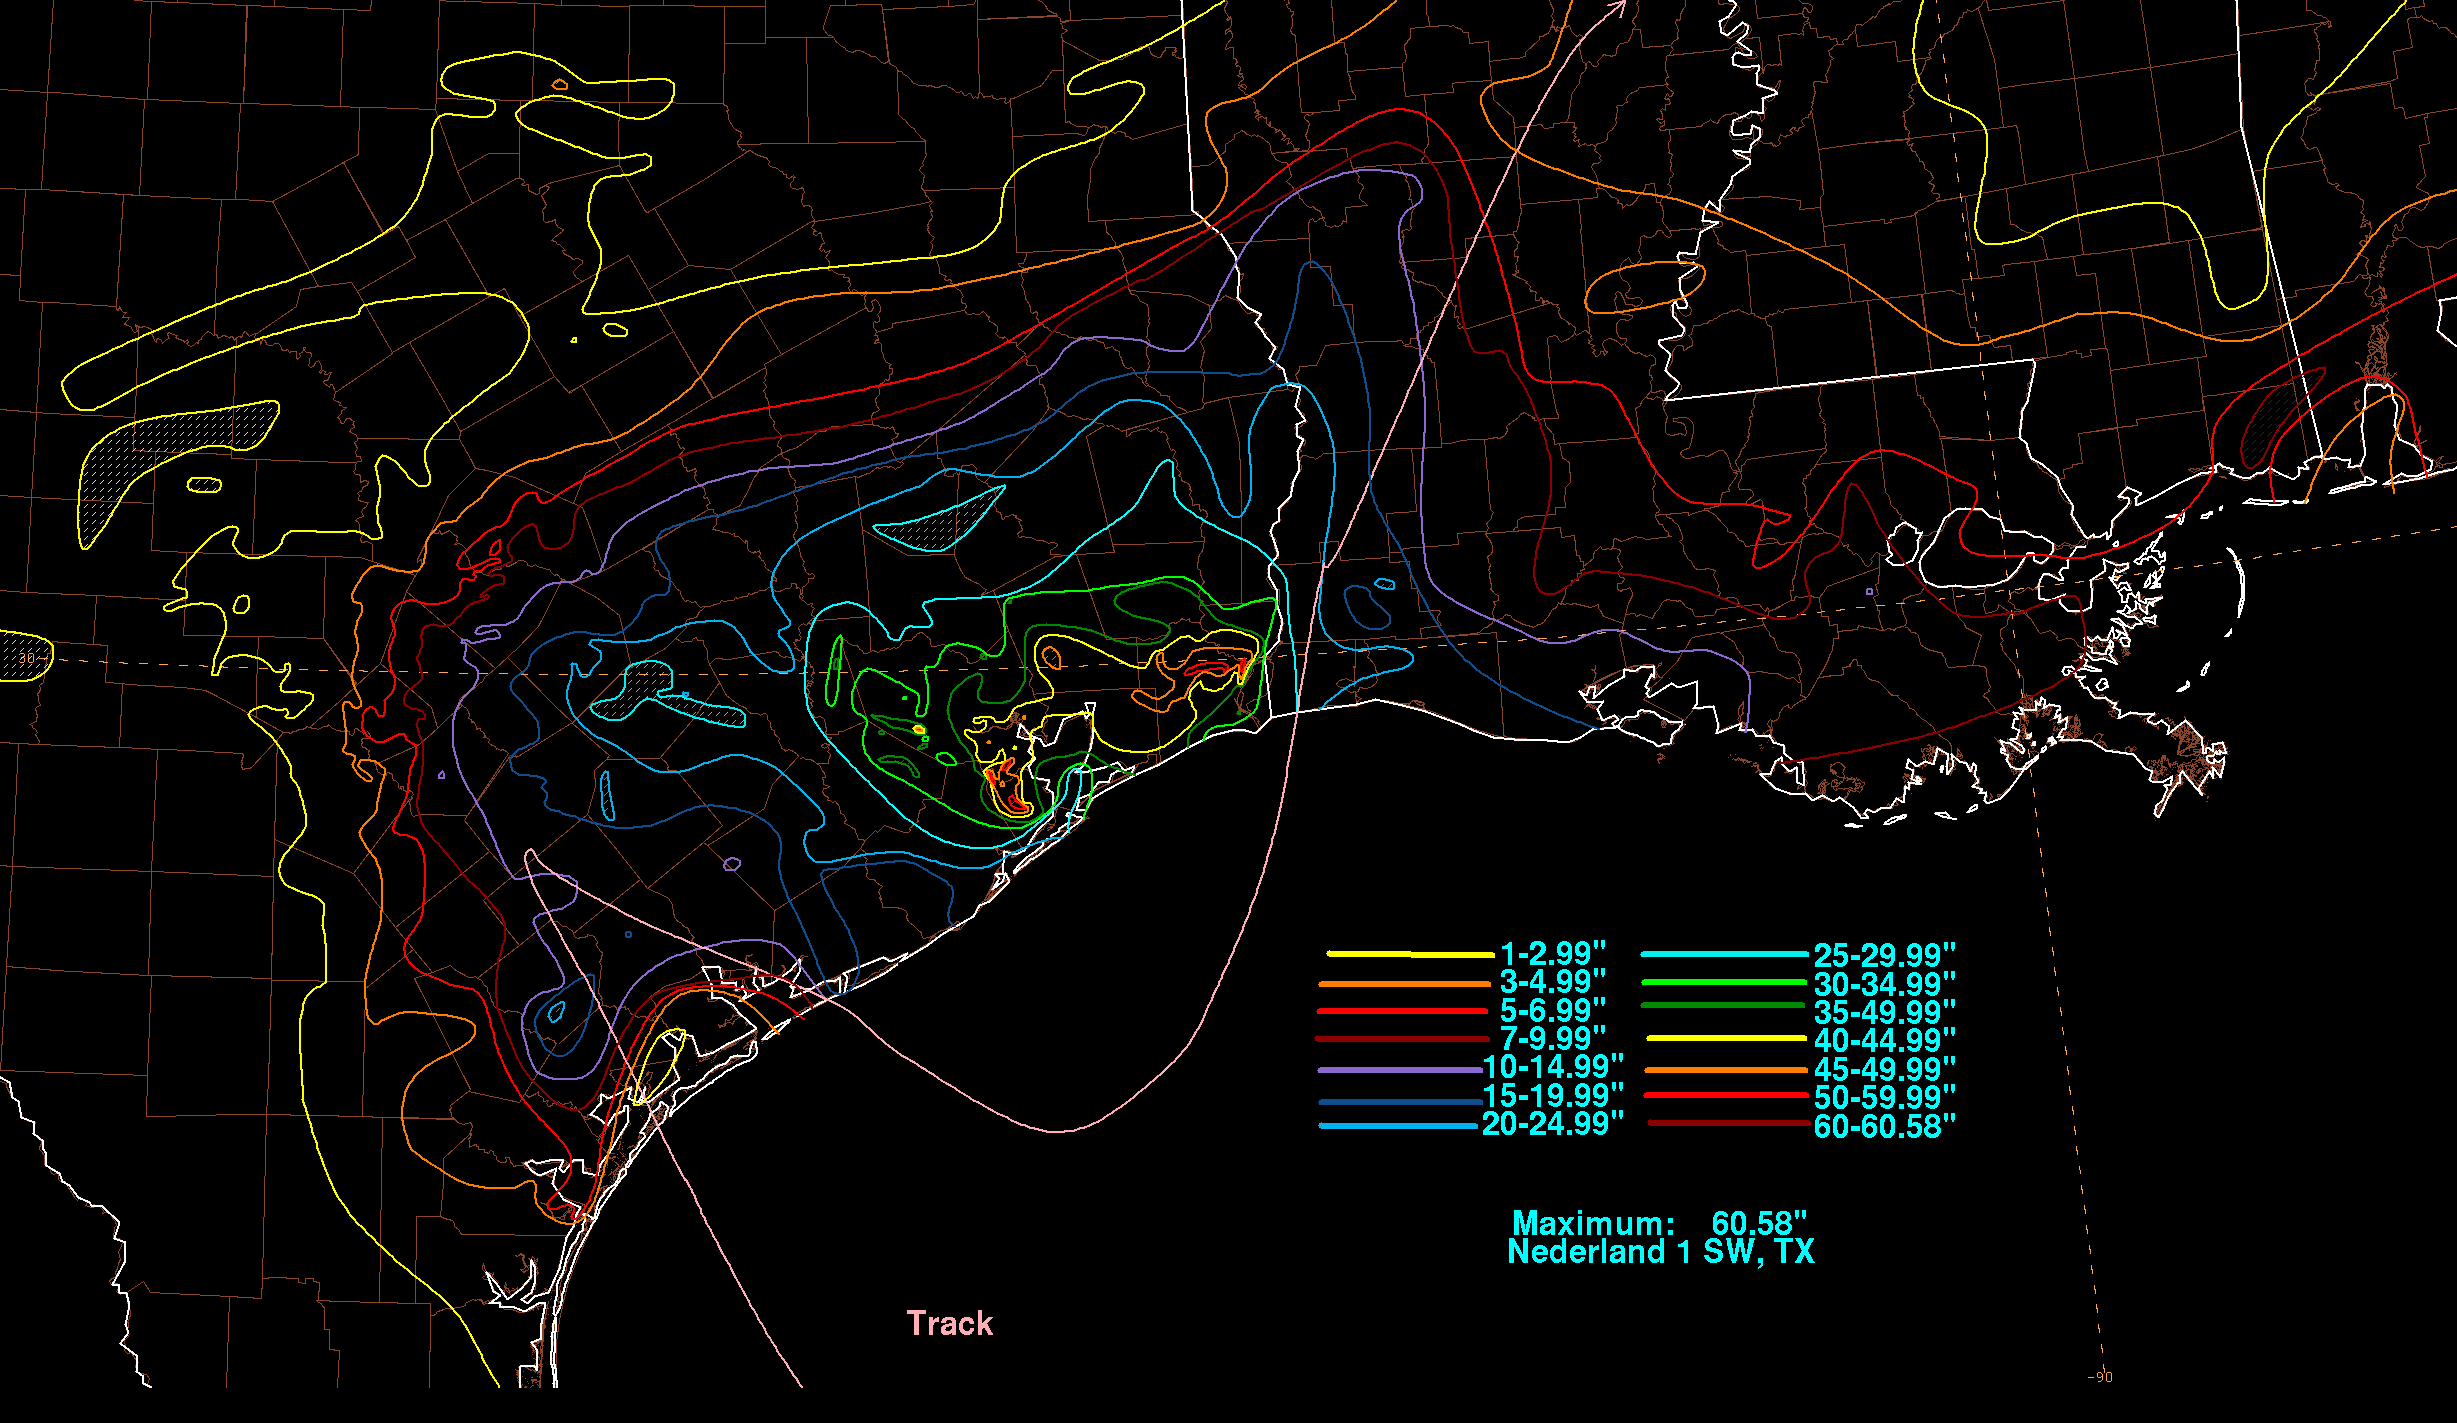This screenshot has width=2457, height=1423.
Task: Click the 5-6.99" legend label
Action: 1553,1010
